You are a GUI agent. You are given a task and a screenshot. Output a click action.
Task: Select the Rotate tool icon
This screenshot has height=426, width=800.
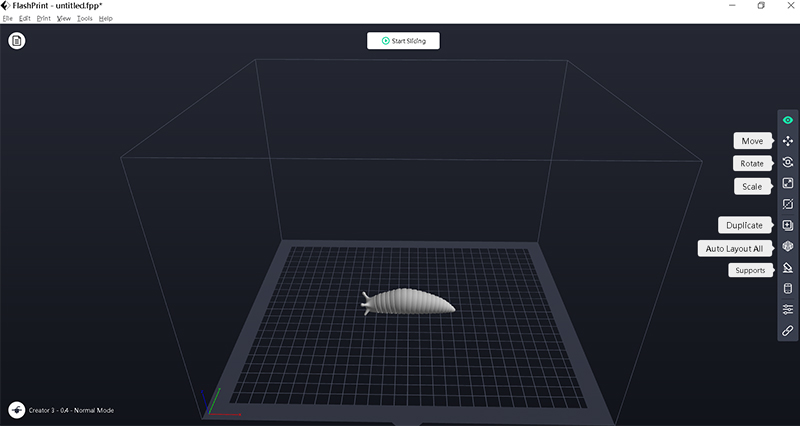click(x=788, y=162)
